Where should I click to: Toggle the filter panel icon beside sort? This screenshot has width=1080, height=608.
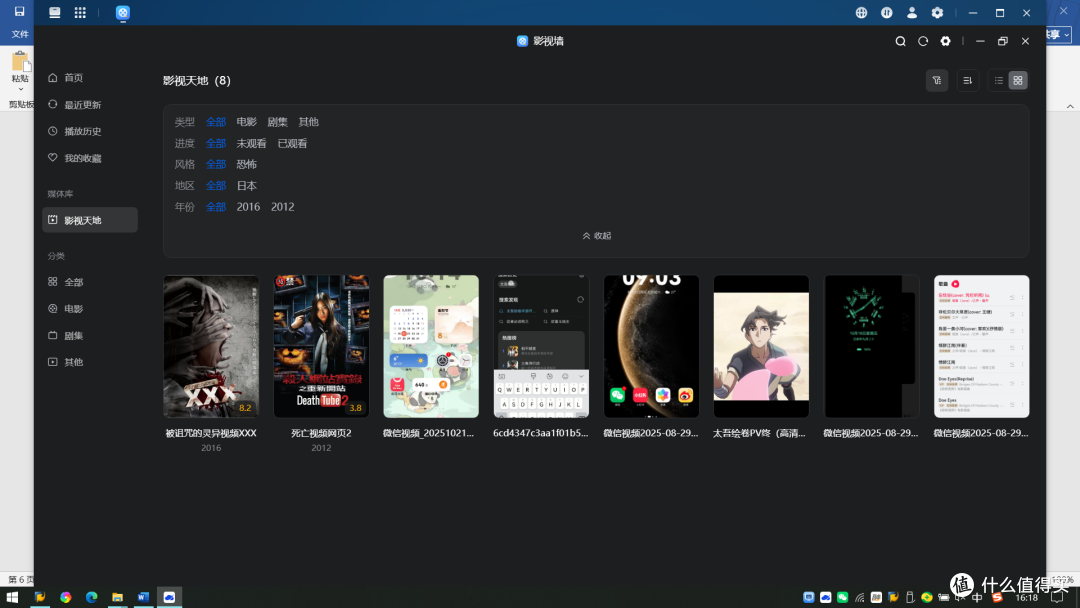(937, 81)
